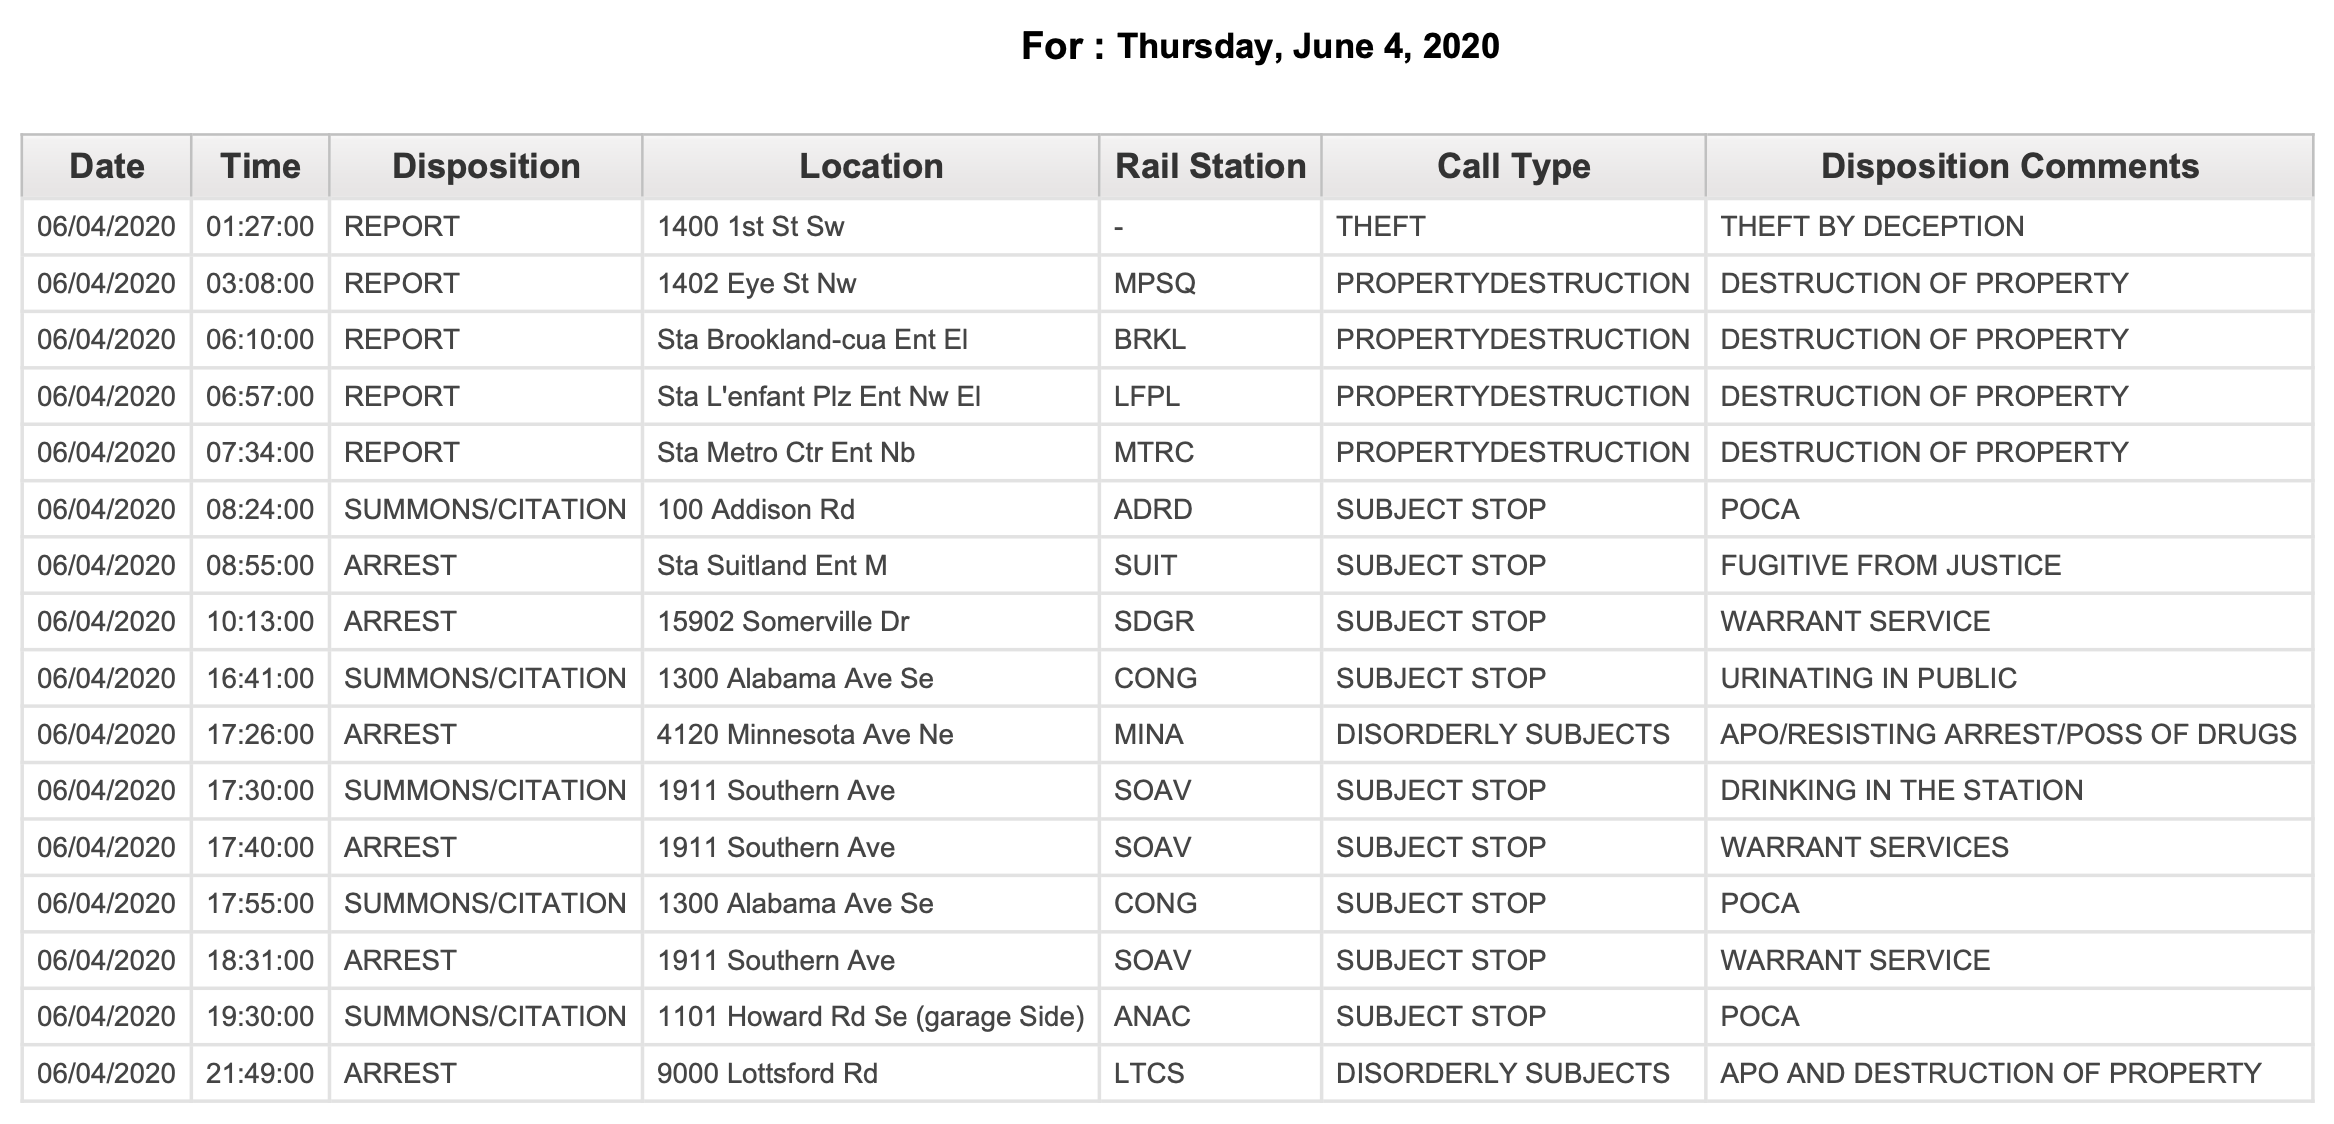Select the THEFT BY DECEPTION cell
The width and height of the screenshot is (2334, 1124).
(1872, 227)
